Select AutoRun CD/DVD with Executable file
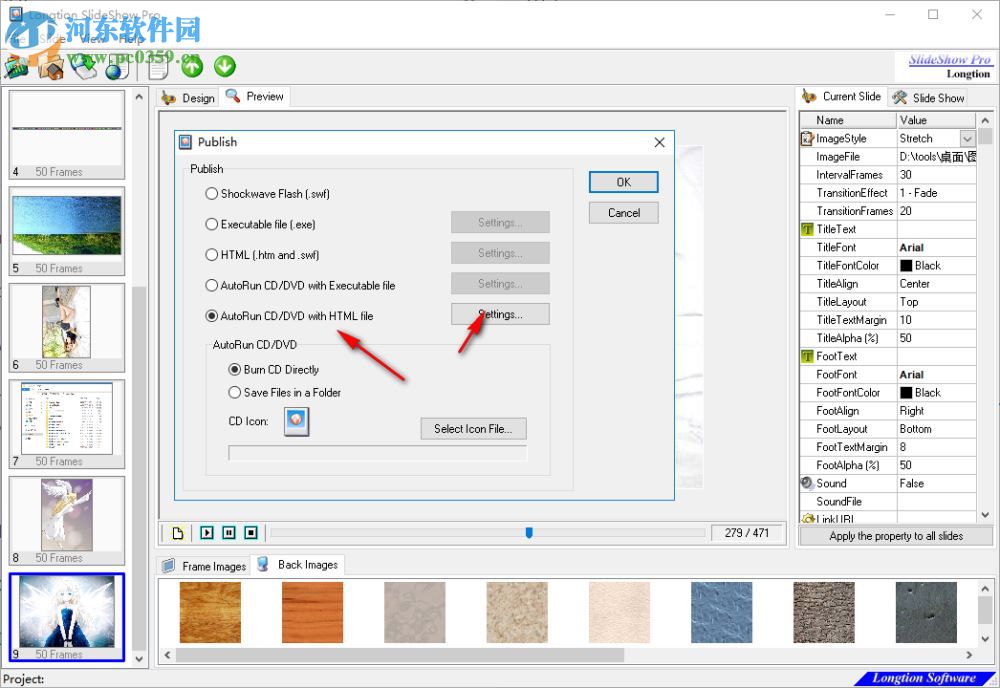Viewport: 1000px width, 688px height. (x=210, y=285)
